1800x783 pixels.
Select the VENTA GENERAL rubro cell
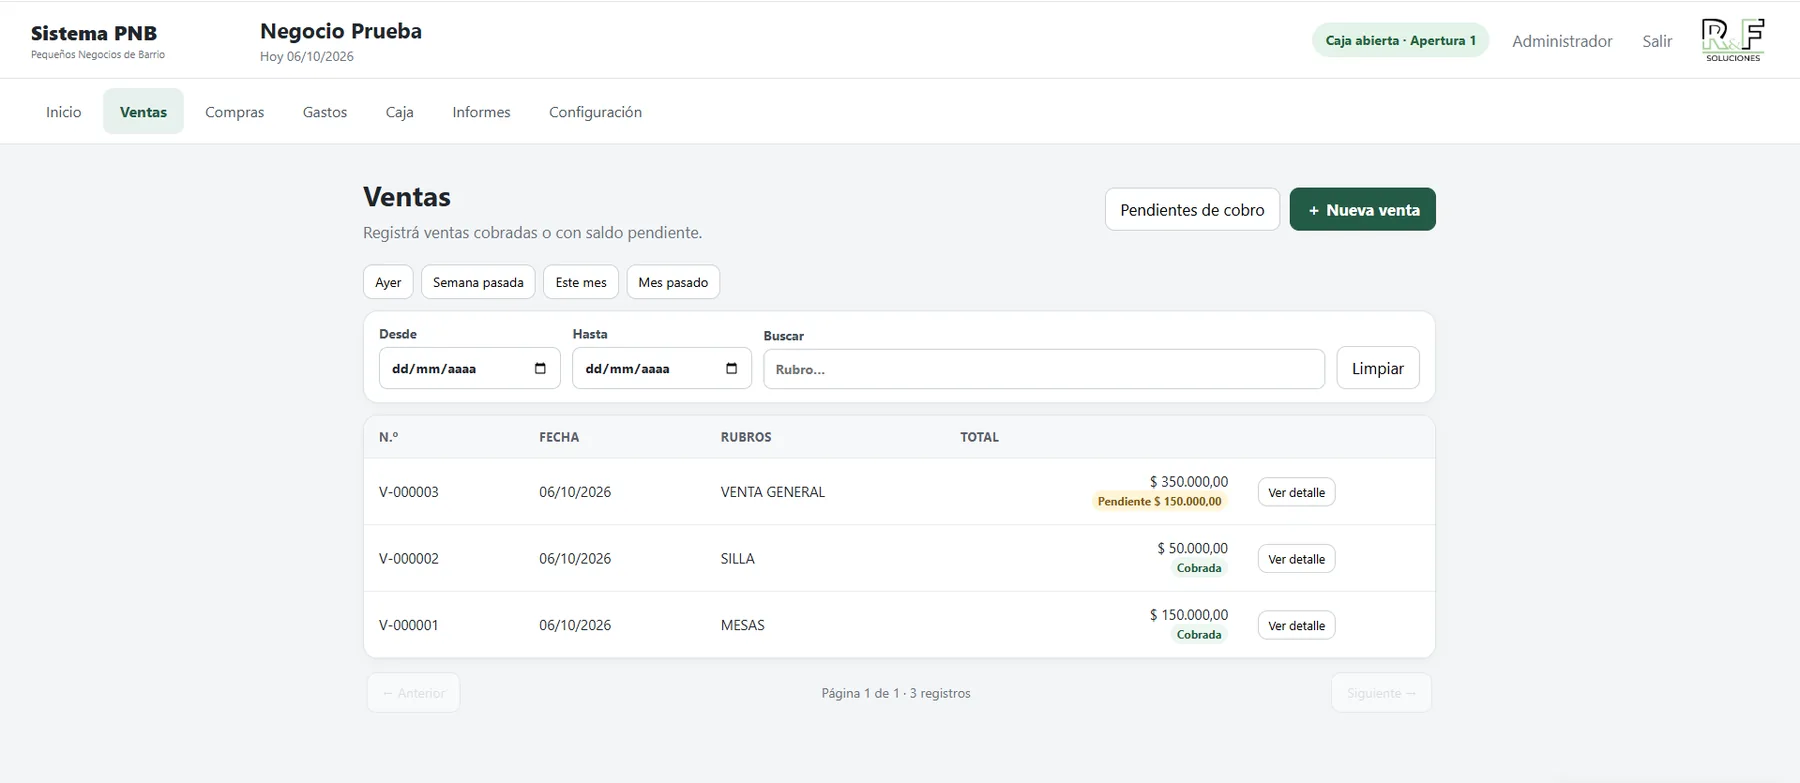pyautogui.click(x=773, y=492)
